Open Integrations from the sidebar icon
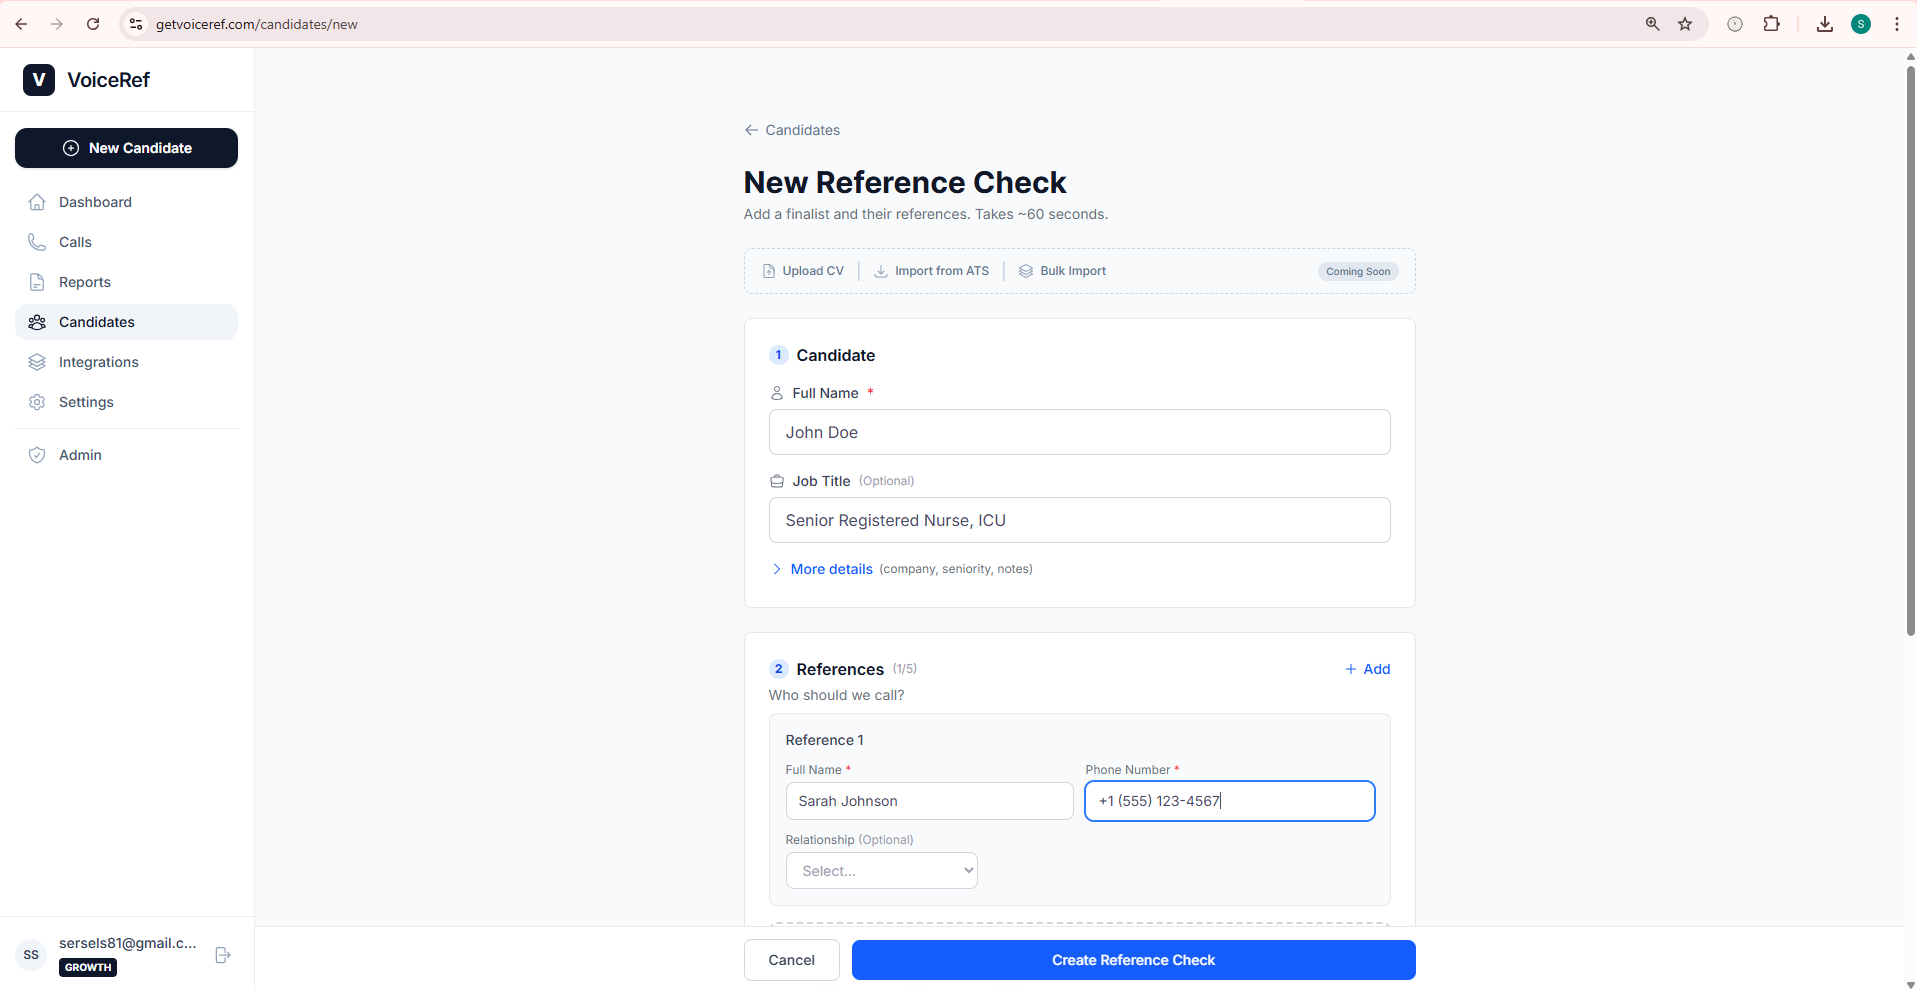Viewport: 1917px width, 990px height. coord(37,362)
